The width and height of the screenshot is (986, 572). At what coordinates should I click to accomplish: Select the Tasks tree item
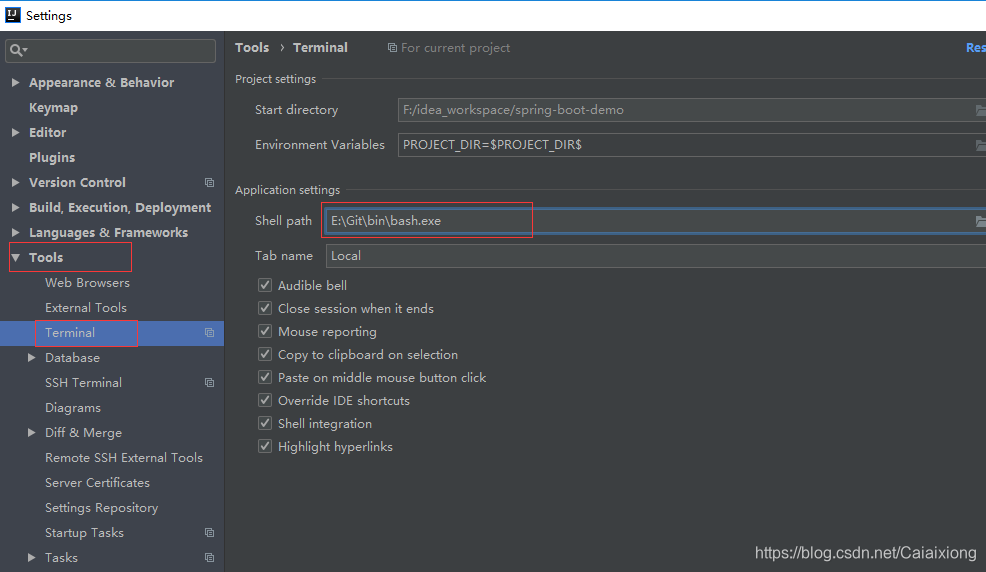62,558
